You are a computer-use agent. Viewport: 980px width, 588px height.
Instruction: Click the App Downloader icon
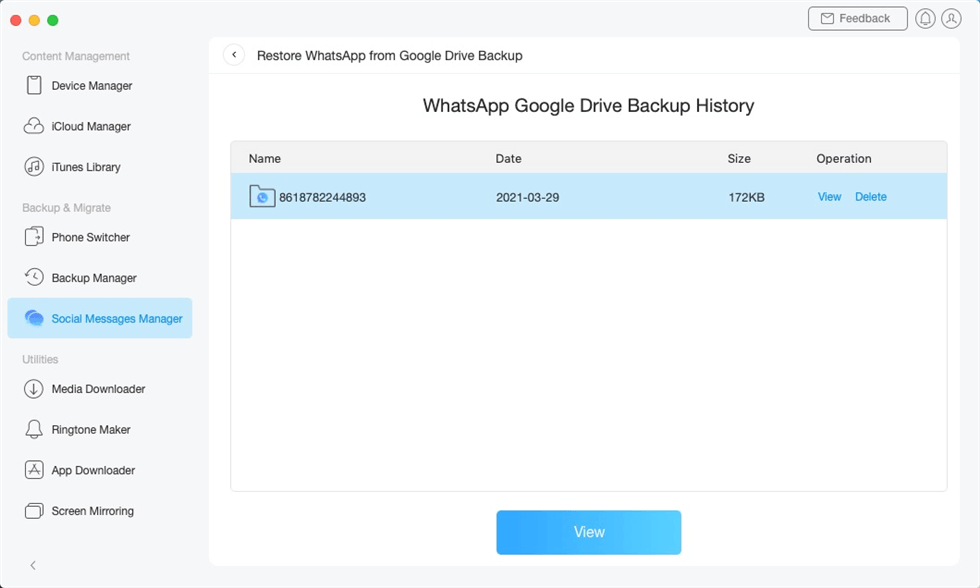coord(34,470)
